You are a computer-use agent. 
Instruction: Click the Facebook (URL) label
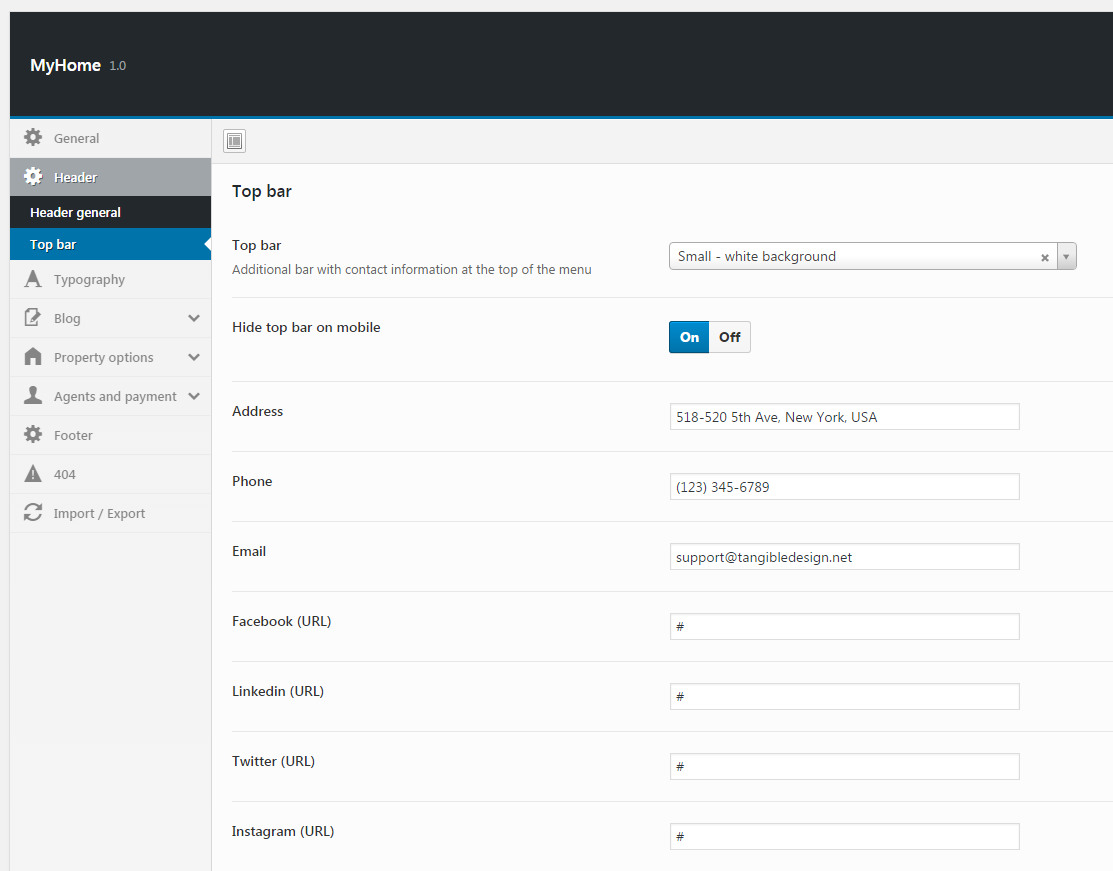coord(282,621)
